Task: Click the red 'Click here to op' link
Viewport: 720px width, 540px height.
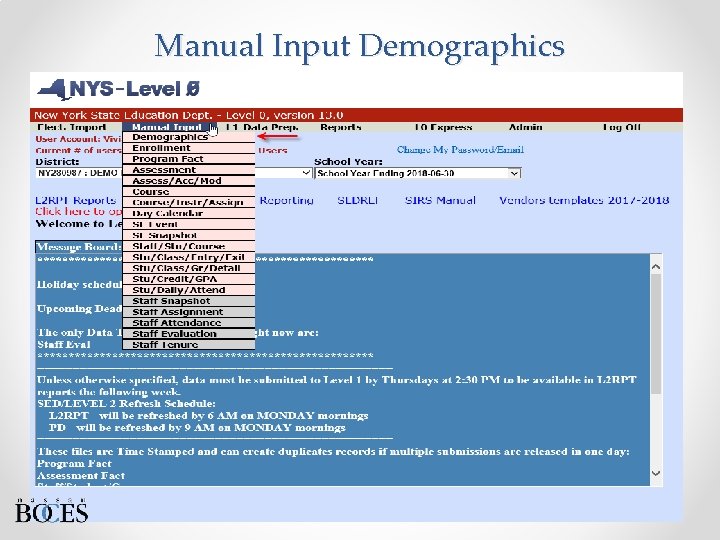Action: (79, 212)
